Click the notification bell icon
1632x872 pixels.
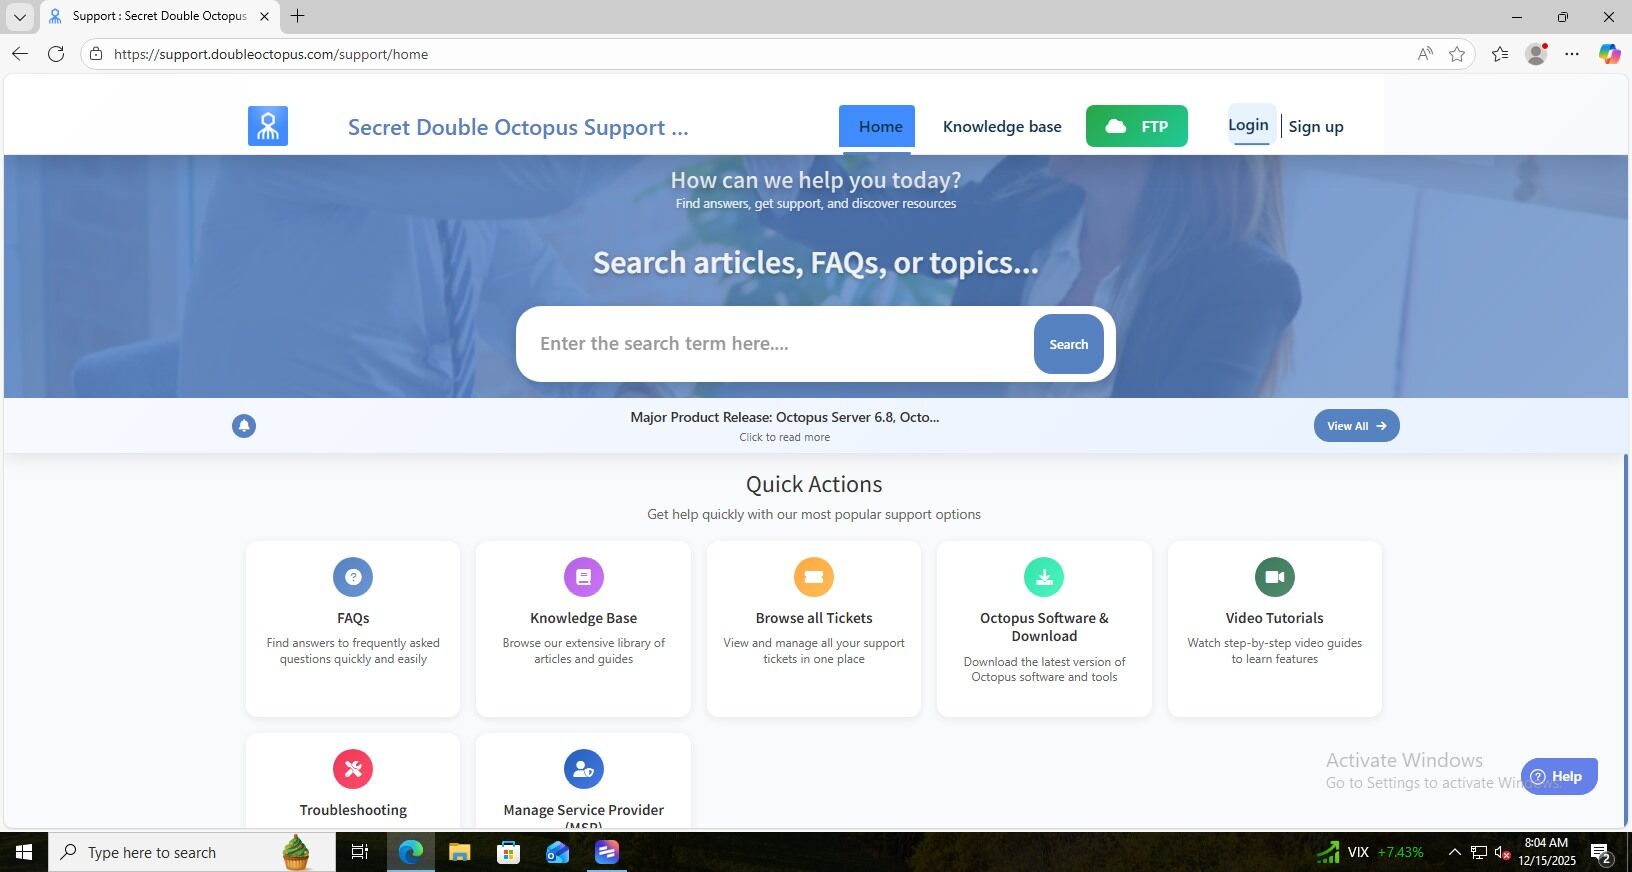point(244,426)
